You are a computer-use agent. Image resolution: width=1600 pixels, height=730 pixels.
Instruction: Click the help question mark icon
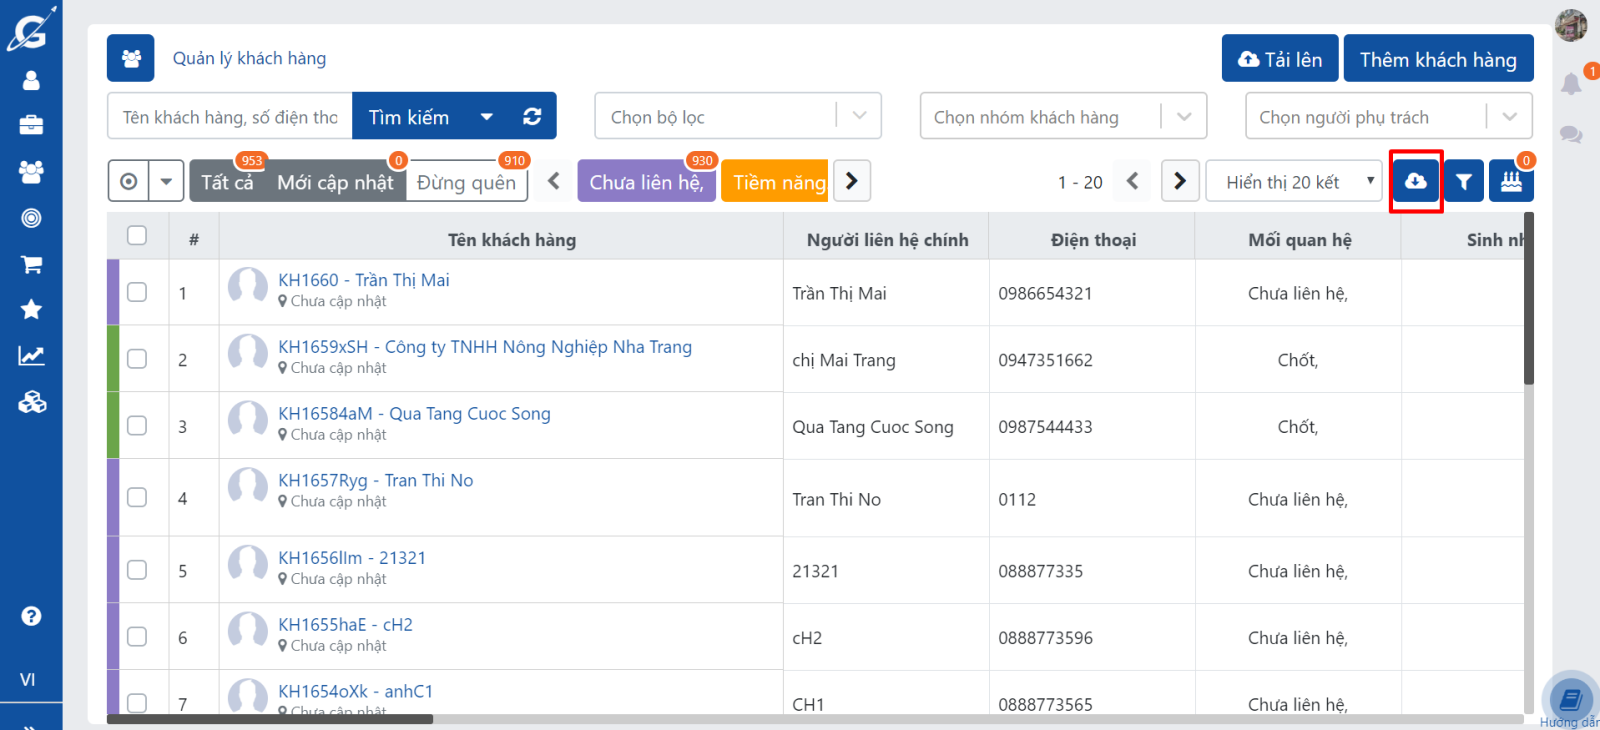(31, 616)
